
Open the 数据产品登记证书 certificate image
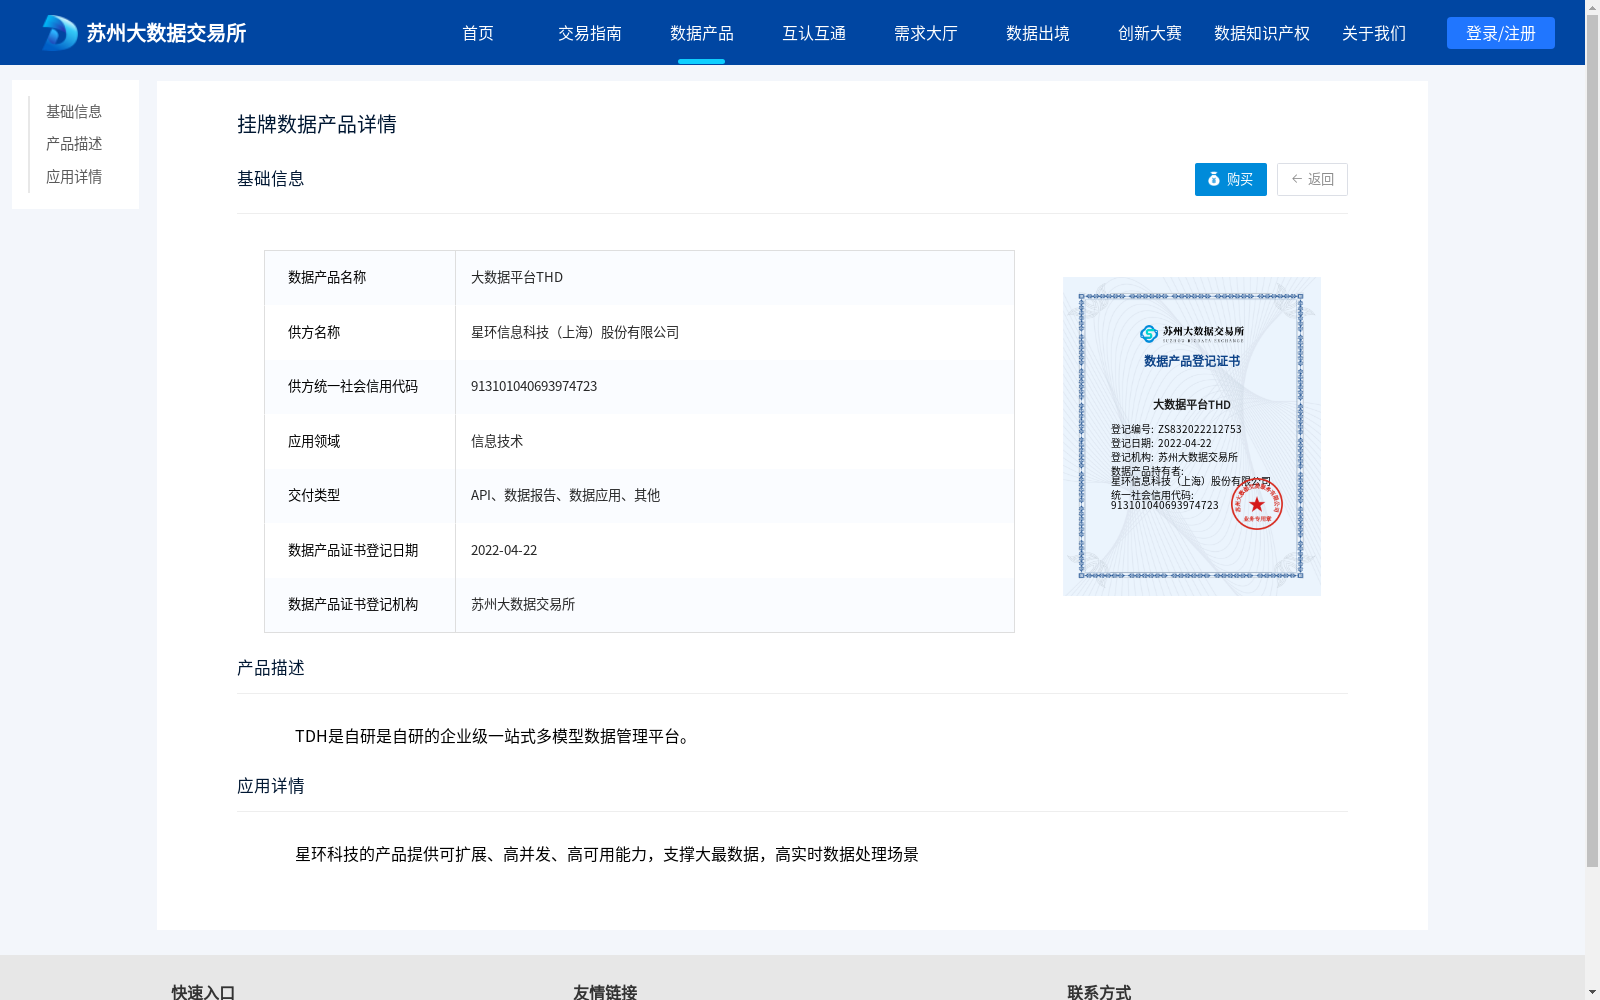pyautogui.click(x=1192, y=436)
